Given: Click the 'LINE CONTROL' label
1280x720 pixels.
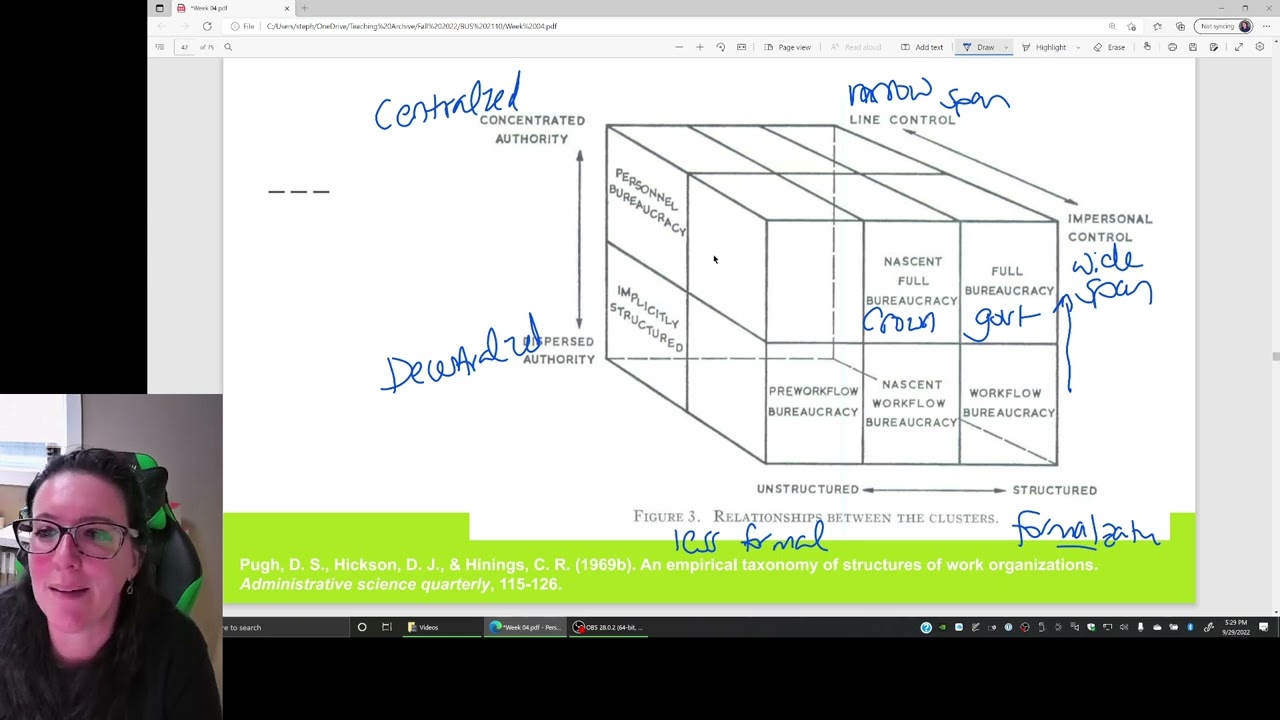Looking at the screenshot, I should (902, 120).
